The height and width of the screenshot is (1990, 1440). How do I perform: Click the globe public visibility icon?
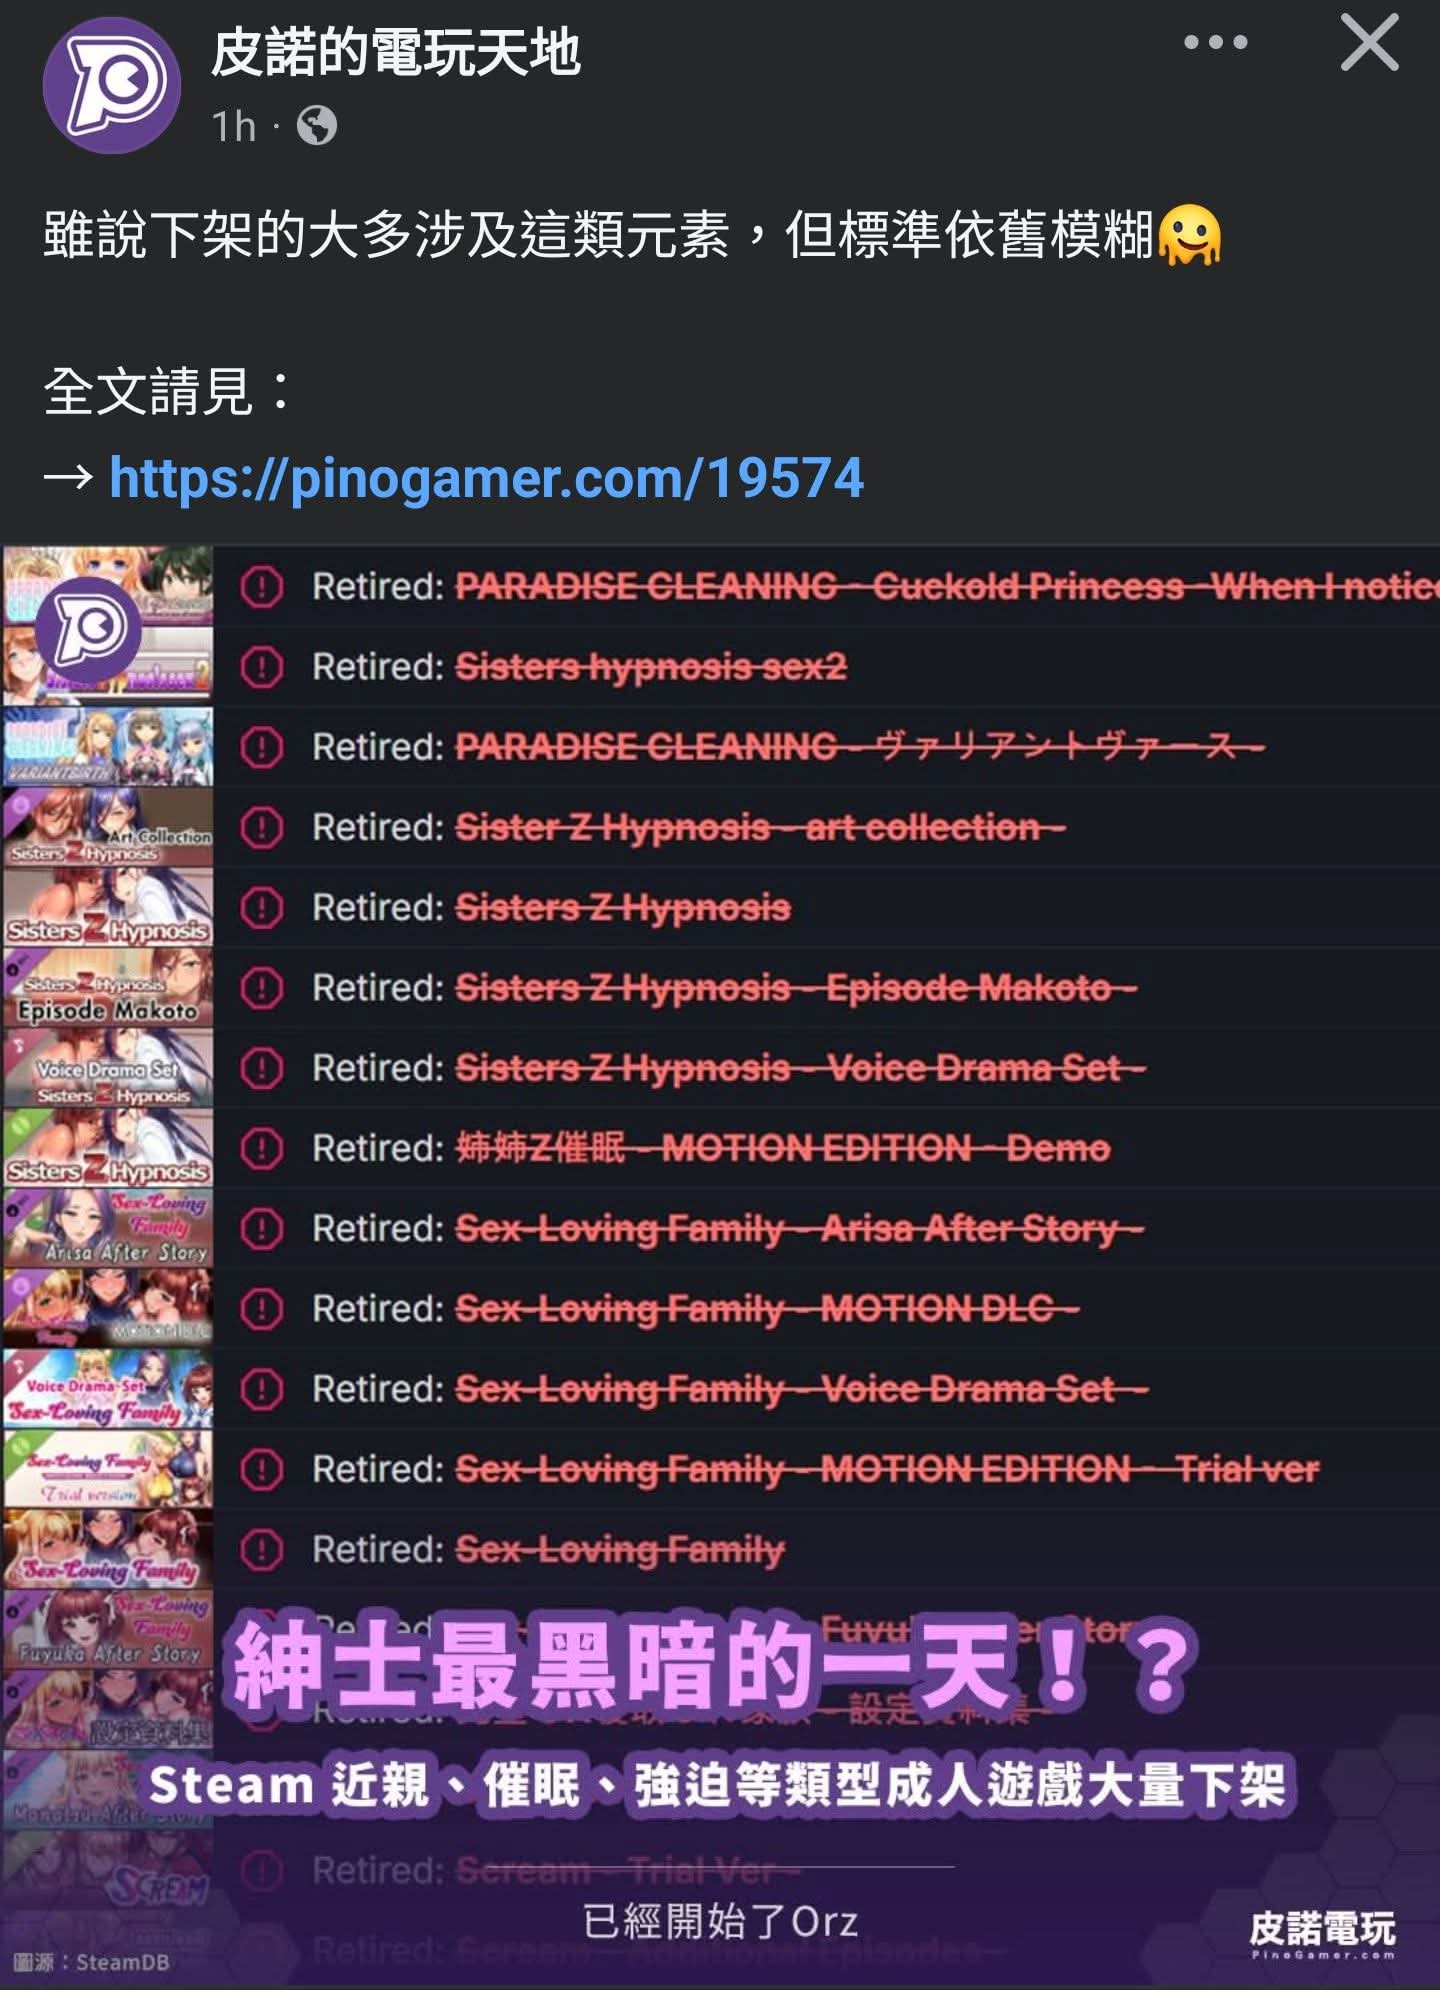[317, 126]
